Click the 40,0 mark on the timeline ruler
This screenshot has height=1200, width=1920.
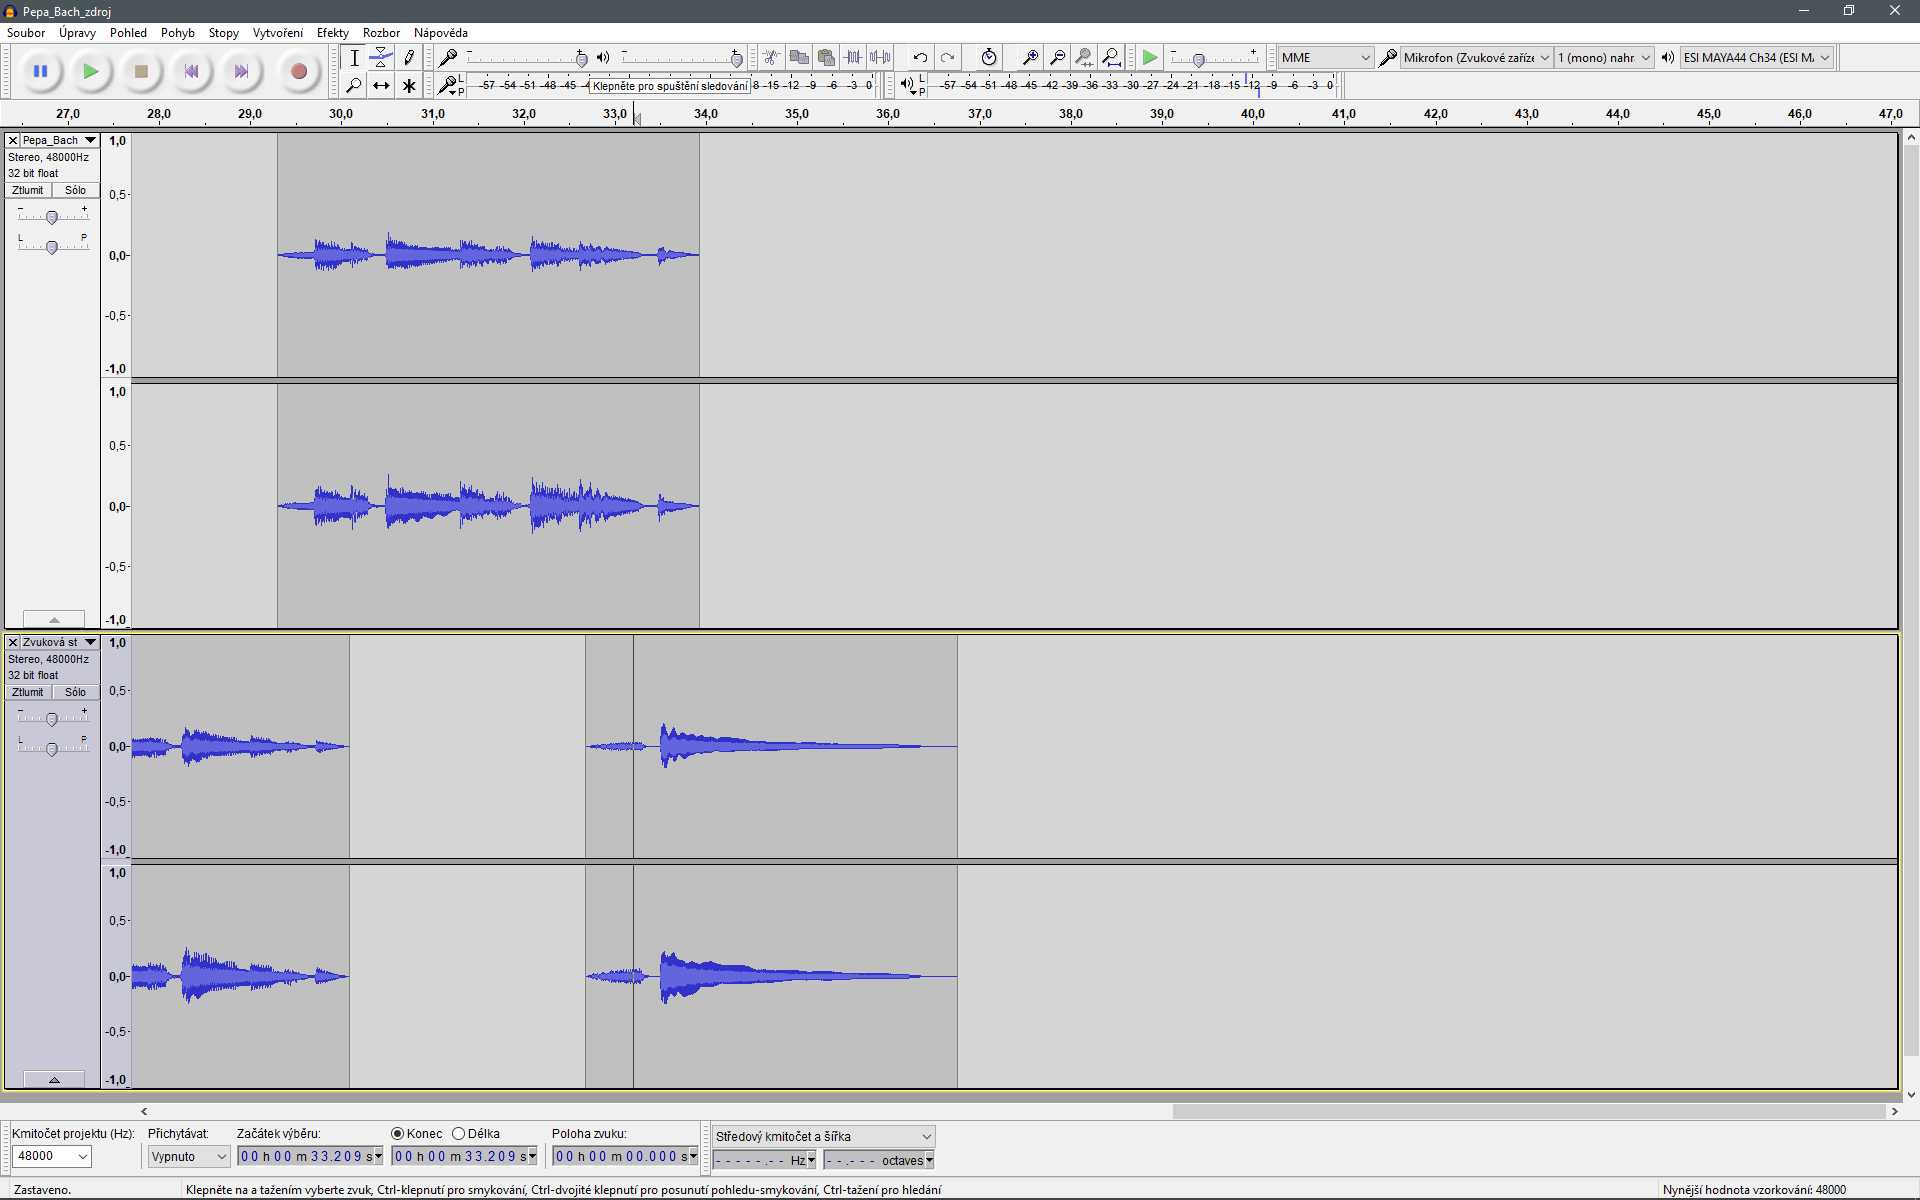click(1252, 114)
